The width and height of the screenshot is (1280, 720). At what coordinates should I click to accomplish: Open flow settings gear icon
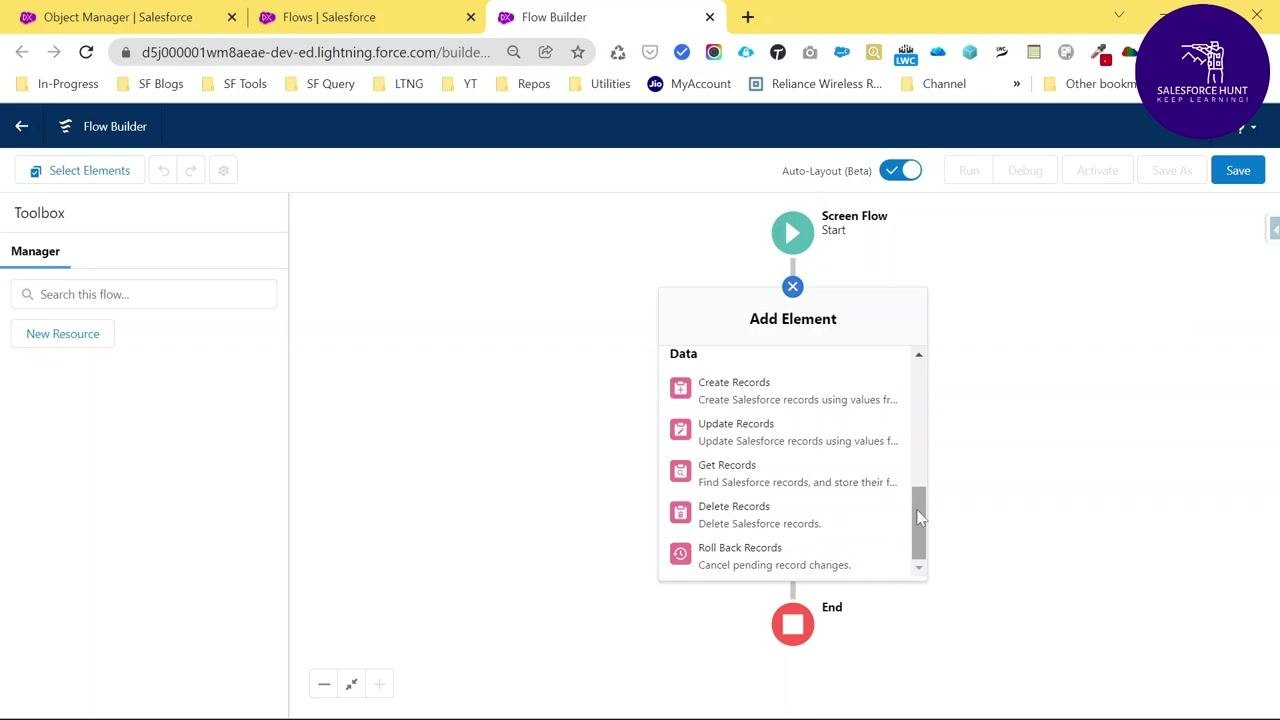[x=223, y=171]
